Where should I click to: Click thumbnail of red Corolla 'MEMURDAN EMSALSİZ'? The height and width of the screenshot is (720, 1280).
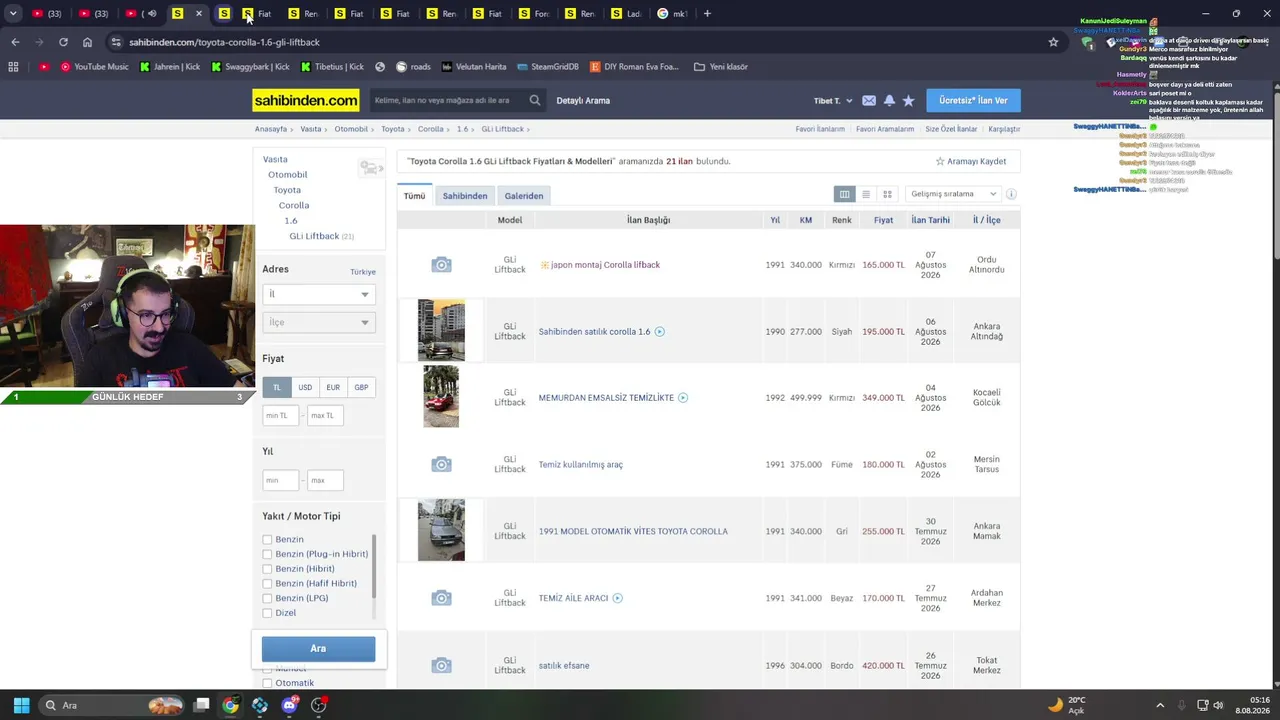[x=441, y=397]
